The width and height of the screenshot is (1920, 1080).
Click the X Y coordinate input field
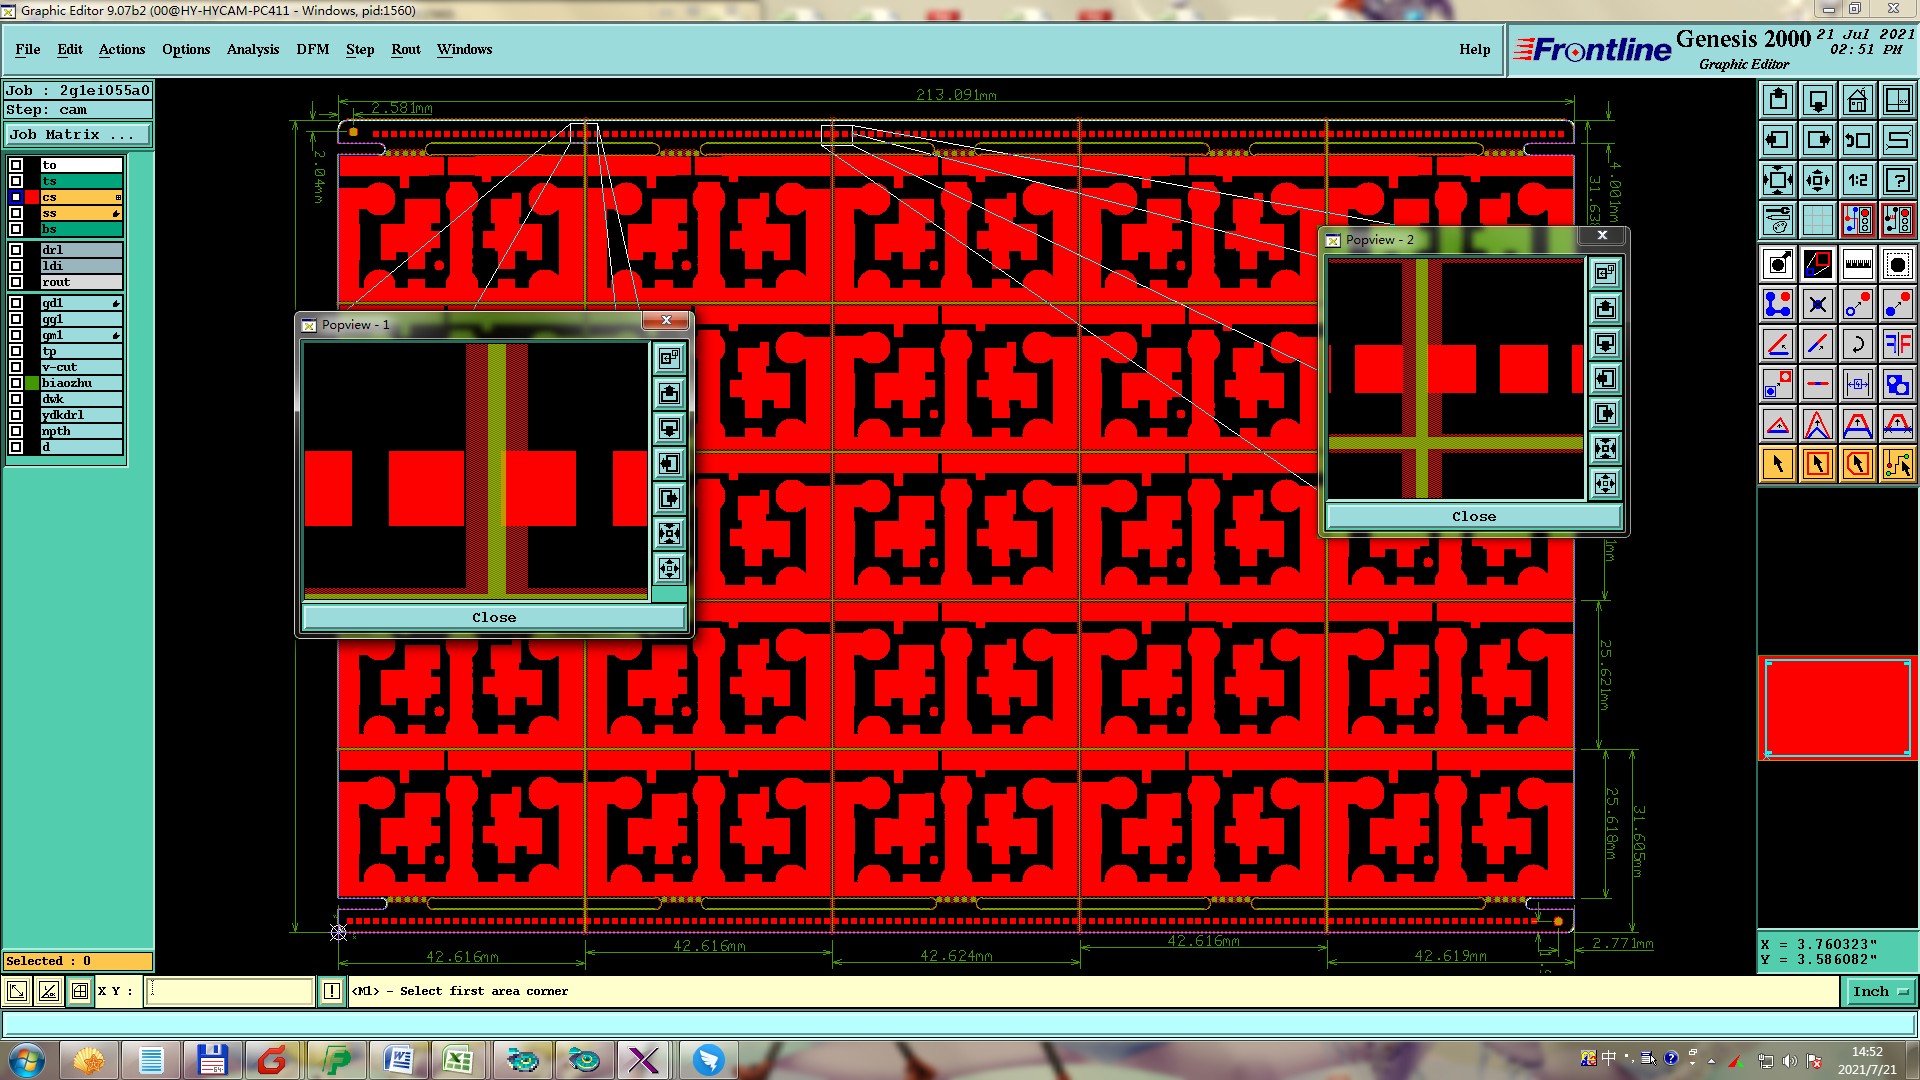pos(230,991)
